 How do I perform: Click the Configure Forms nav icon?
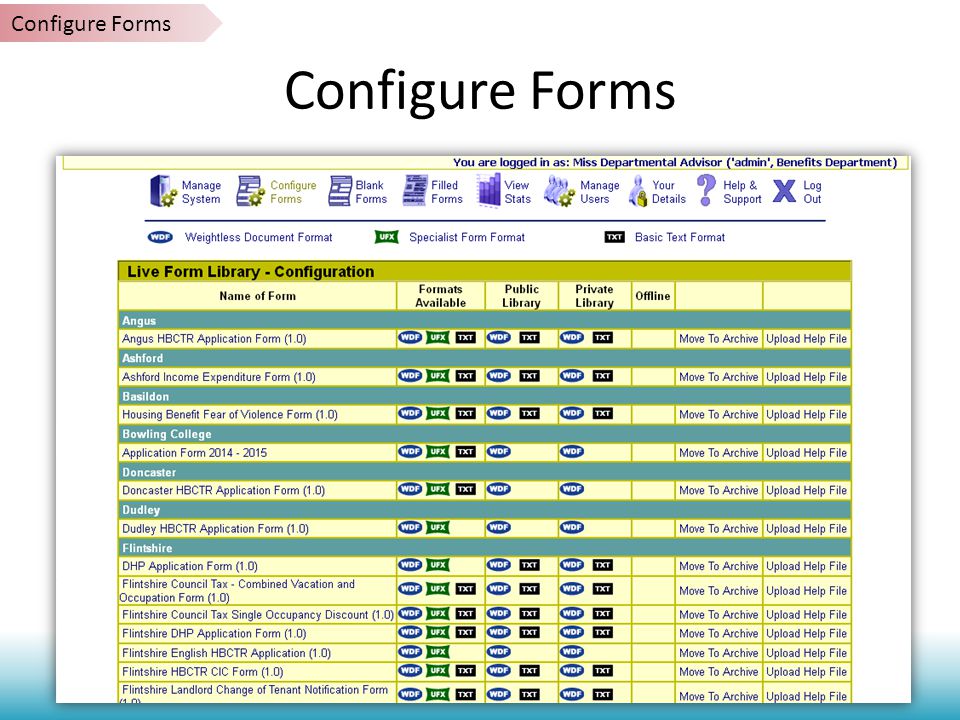point(250,191)
